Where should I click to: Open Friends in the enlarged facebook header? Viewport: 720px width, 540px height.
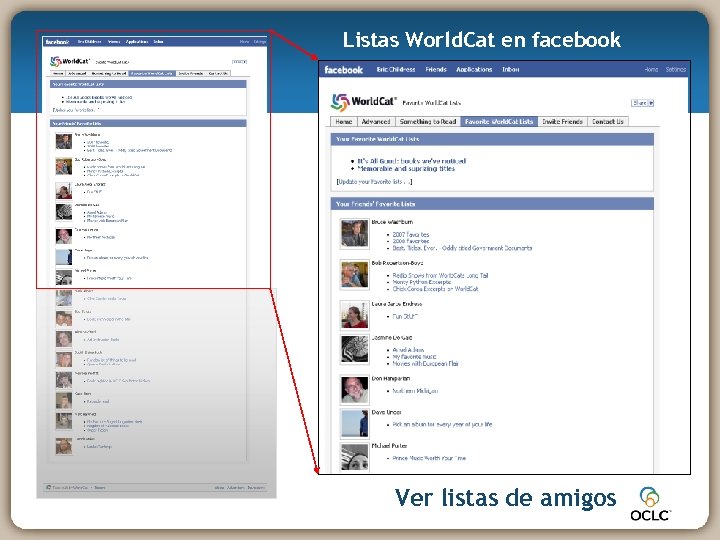click(436, 69)
